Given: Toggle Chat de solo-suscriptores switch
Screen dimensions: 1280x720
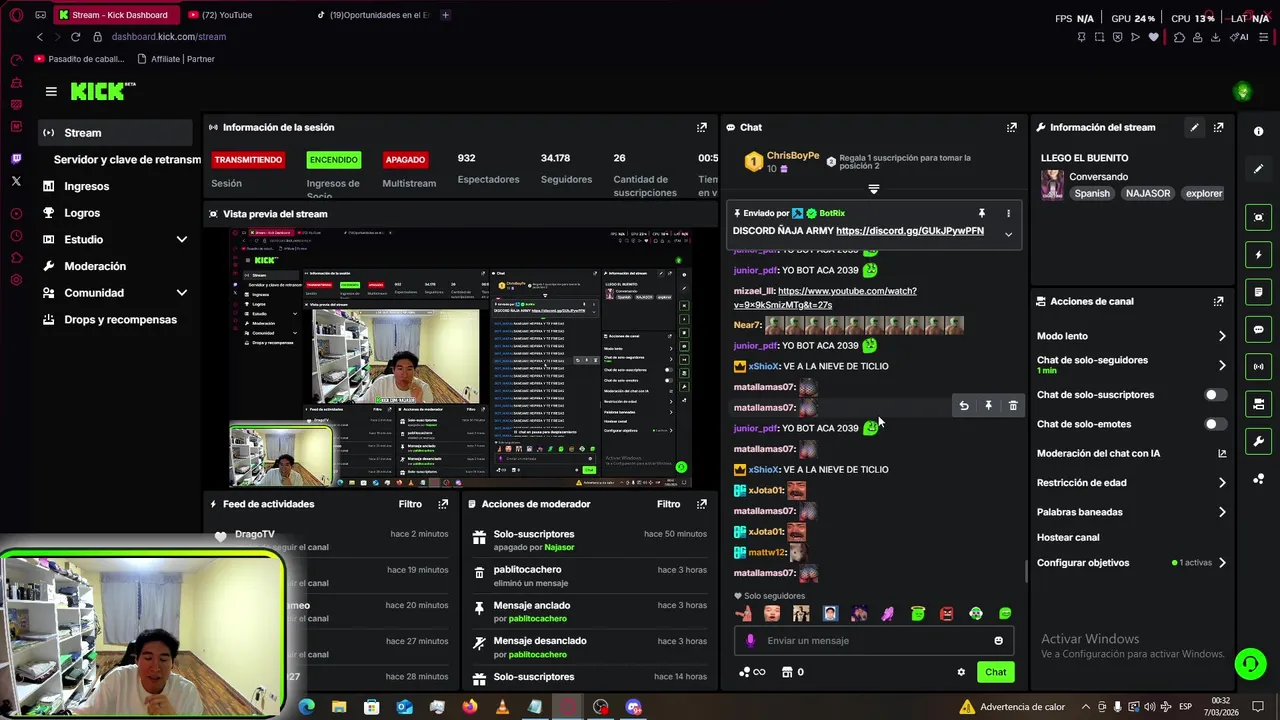Looking at the screenshot, I should coord(1215,395).
